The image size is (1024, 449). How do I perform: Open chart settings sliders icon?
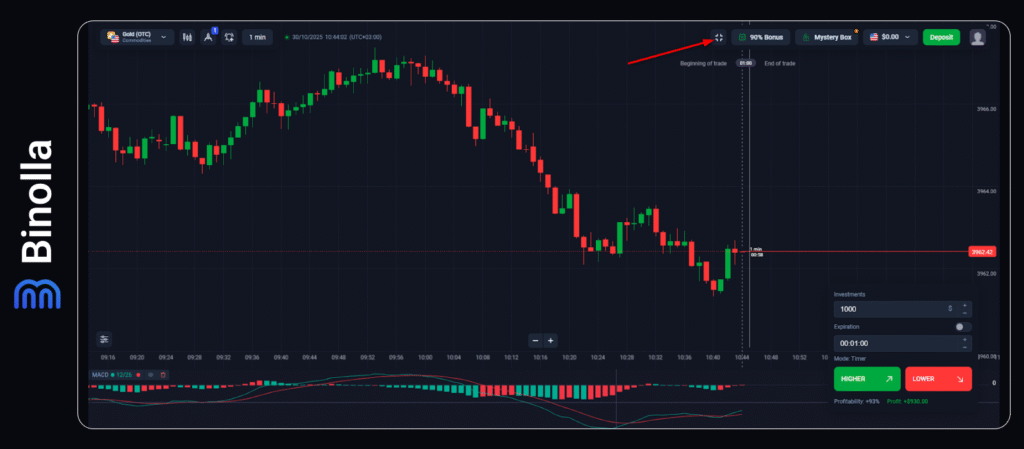(104, 339)
